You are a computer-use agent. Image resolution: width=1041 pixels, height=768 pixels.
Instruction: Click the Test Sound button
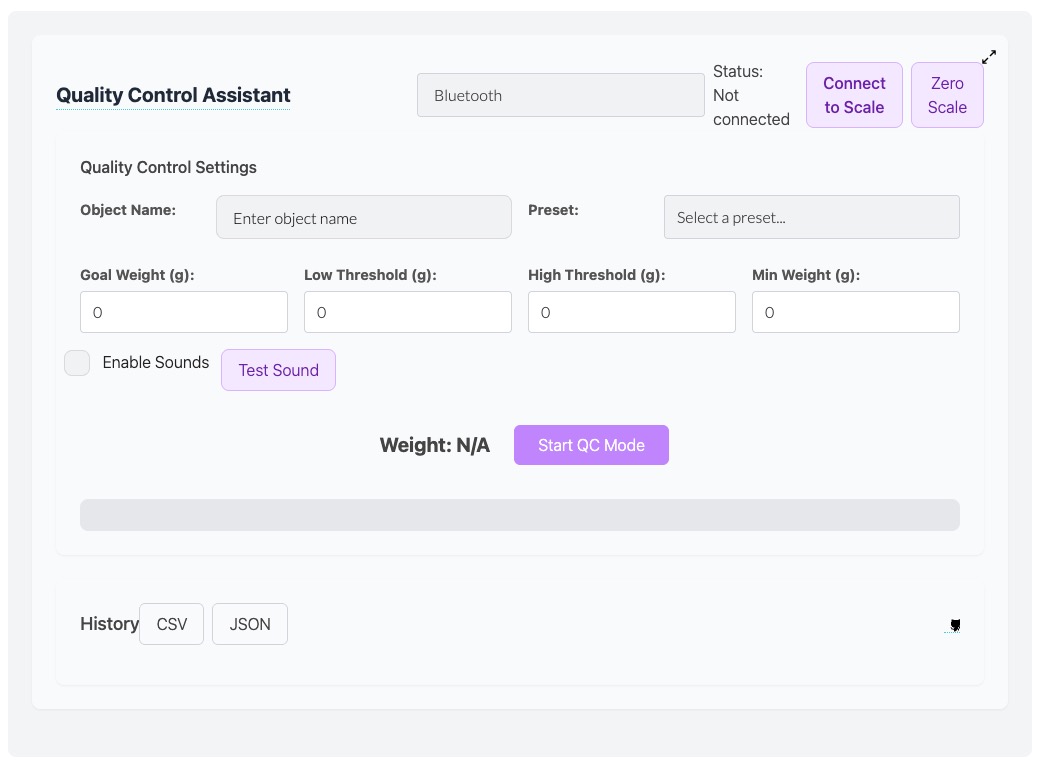[278, 370]
